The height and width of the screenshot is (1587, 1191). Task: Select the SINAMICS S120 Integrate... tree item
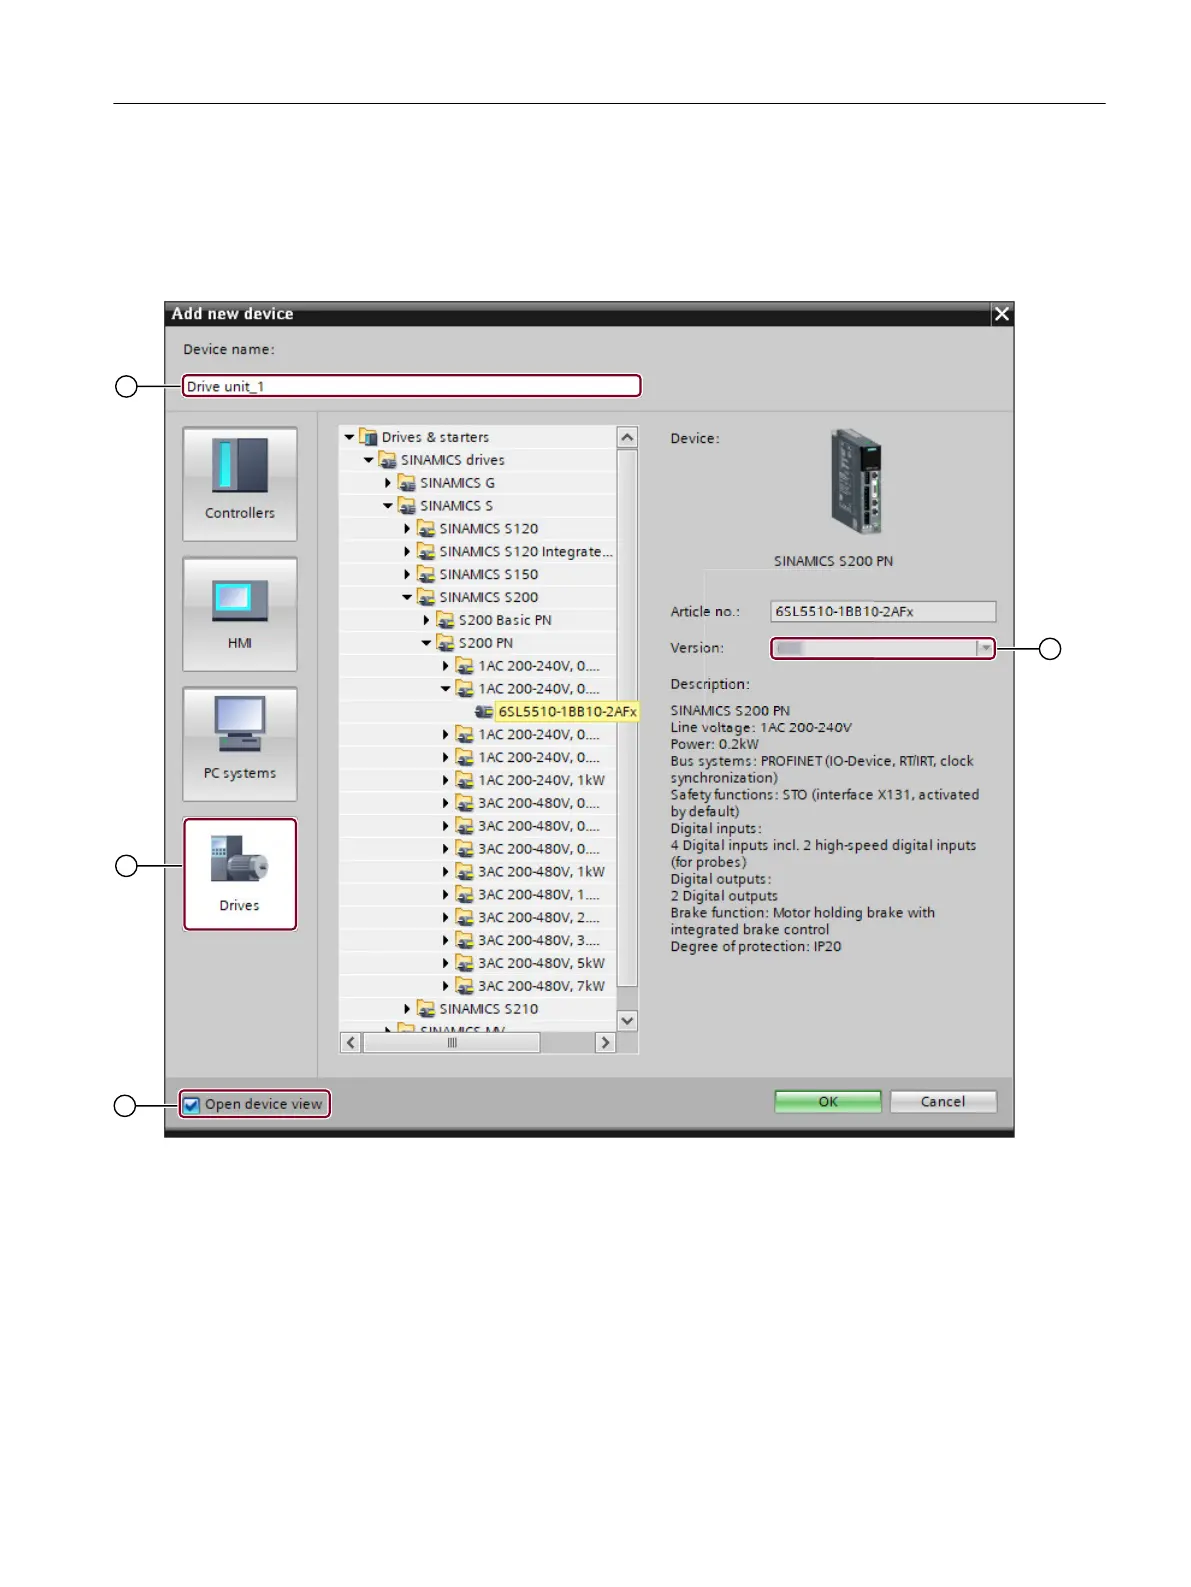click(526, 552)
